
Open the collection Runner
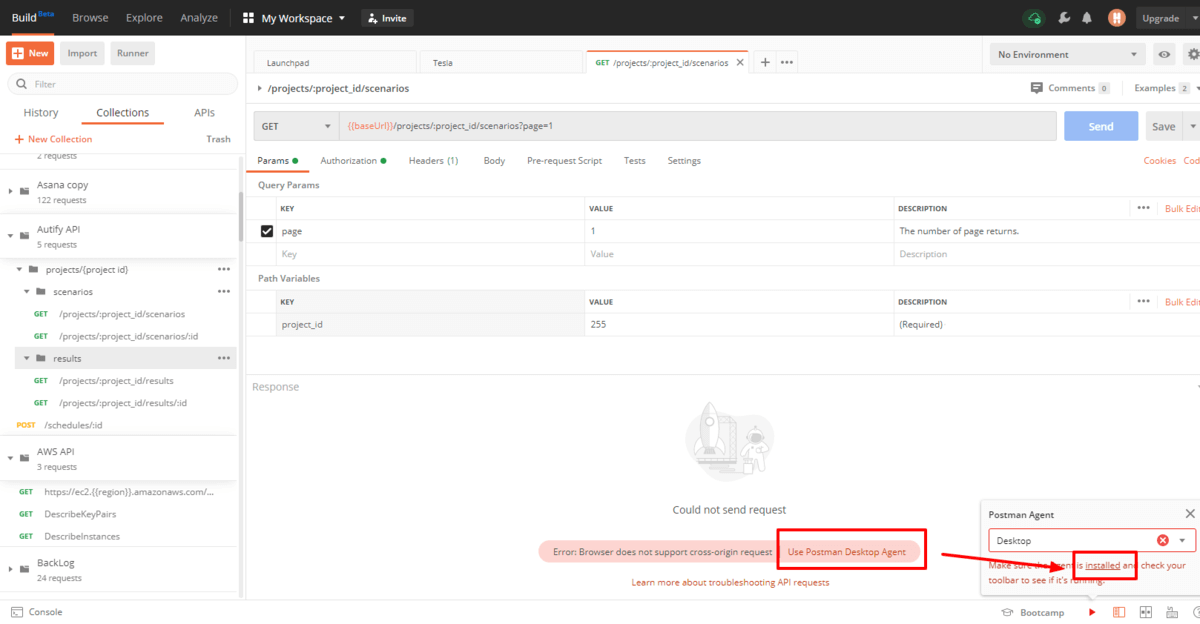click(132, 53)
